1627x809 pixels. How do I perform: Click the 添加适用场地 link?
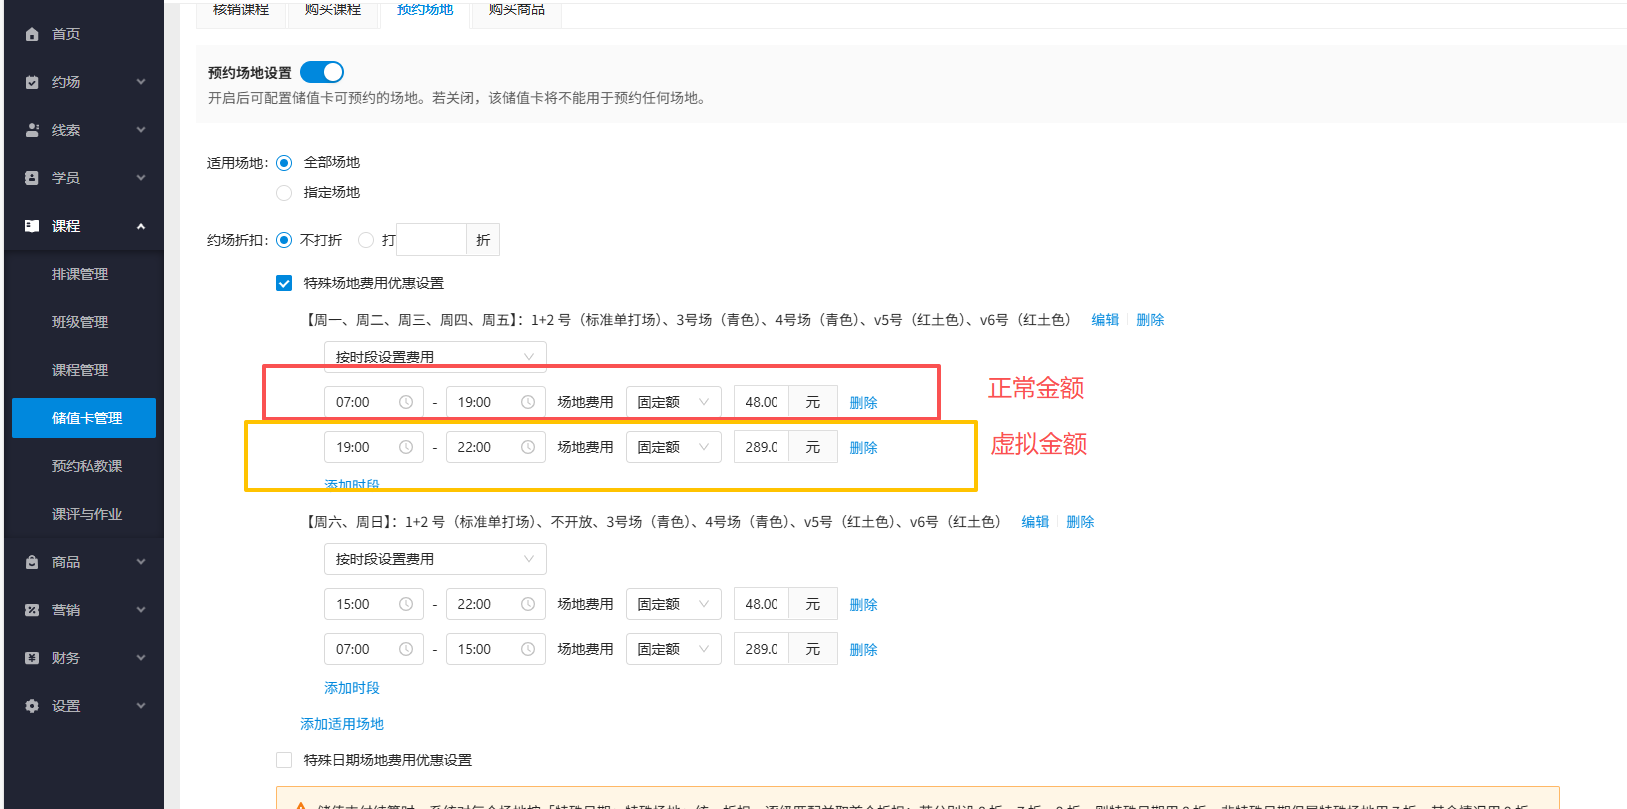pyautogui.click(x=342, y=724)
